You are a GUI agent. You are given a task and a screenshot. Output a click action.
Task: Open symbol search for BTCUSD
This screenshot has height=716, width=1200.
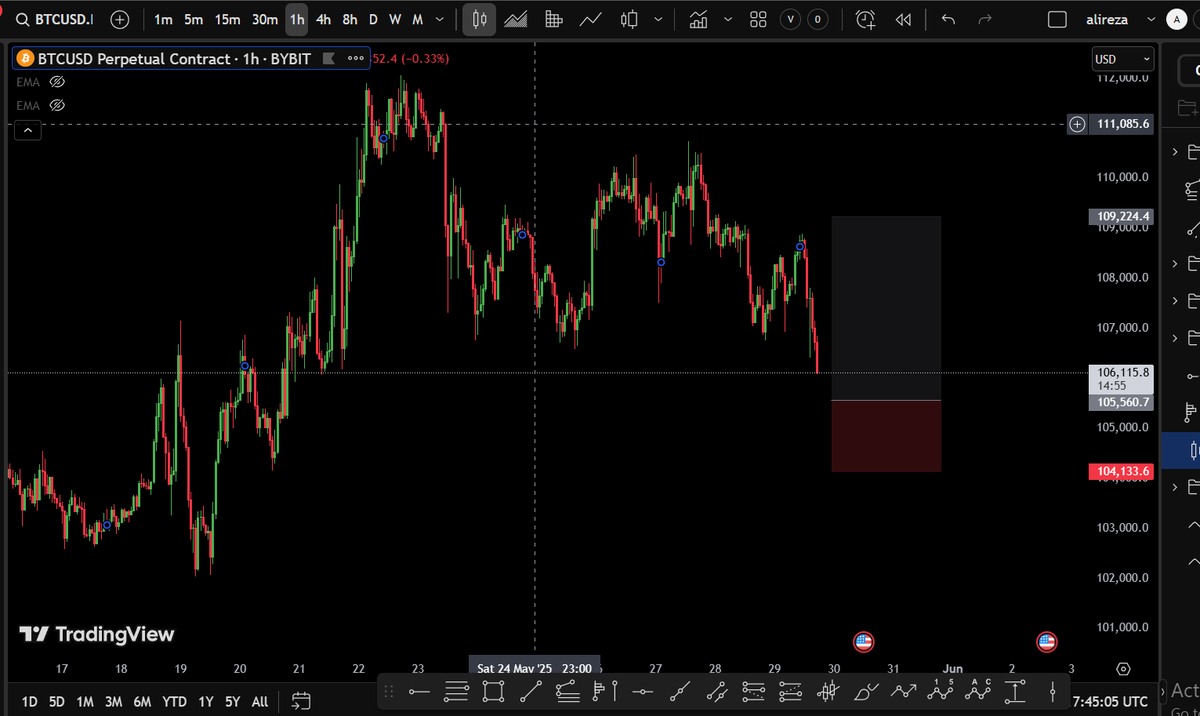coord(52,20)
